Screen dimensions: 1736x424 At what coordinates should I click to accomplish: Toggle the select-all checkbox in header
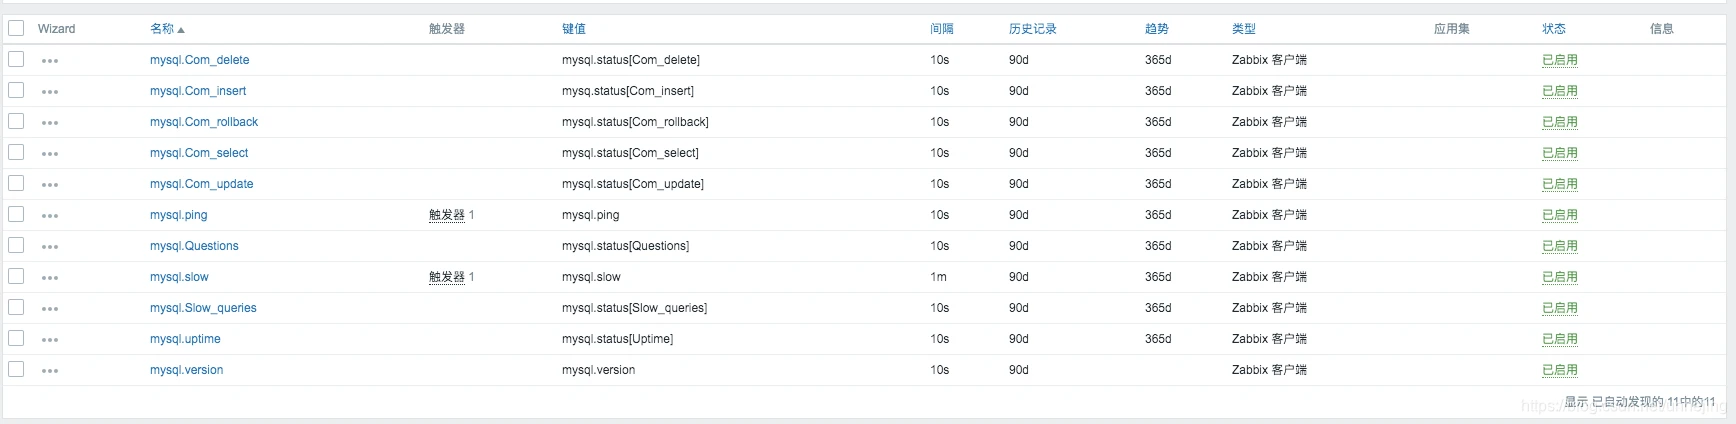(16, 28)
